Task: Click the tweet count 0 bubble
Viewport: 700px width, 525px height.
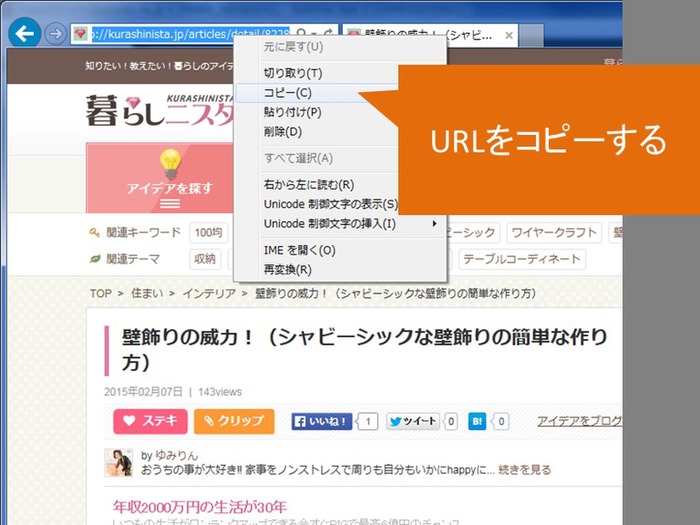Action: pyautogui.click(x=451, y=421)
